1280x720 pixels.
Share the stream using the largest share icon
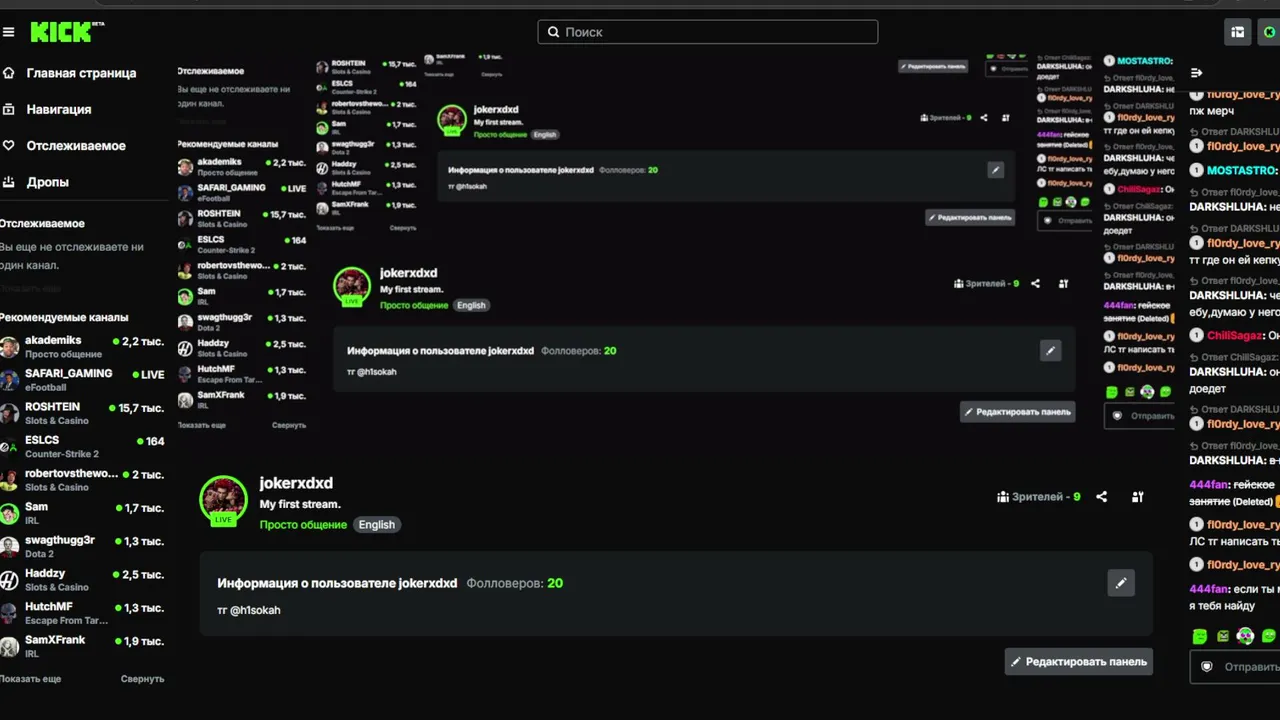1102,497
